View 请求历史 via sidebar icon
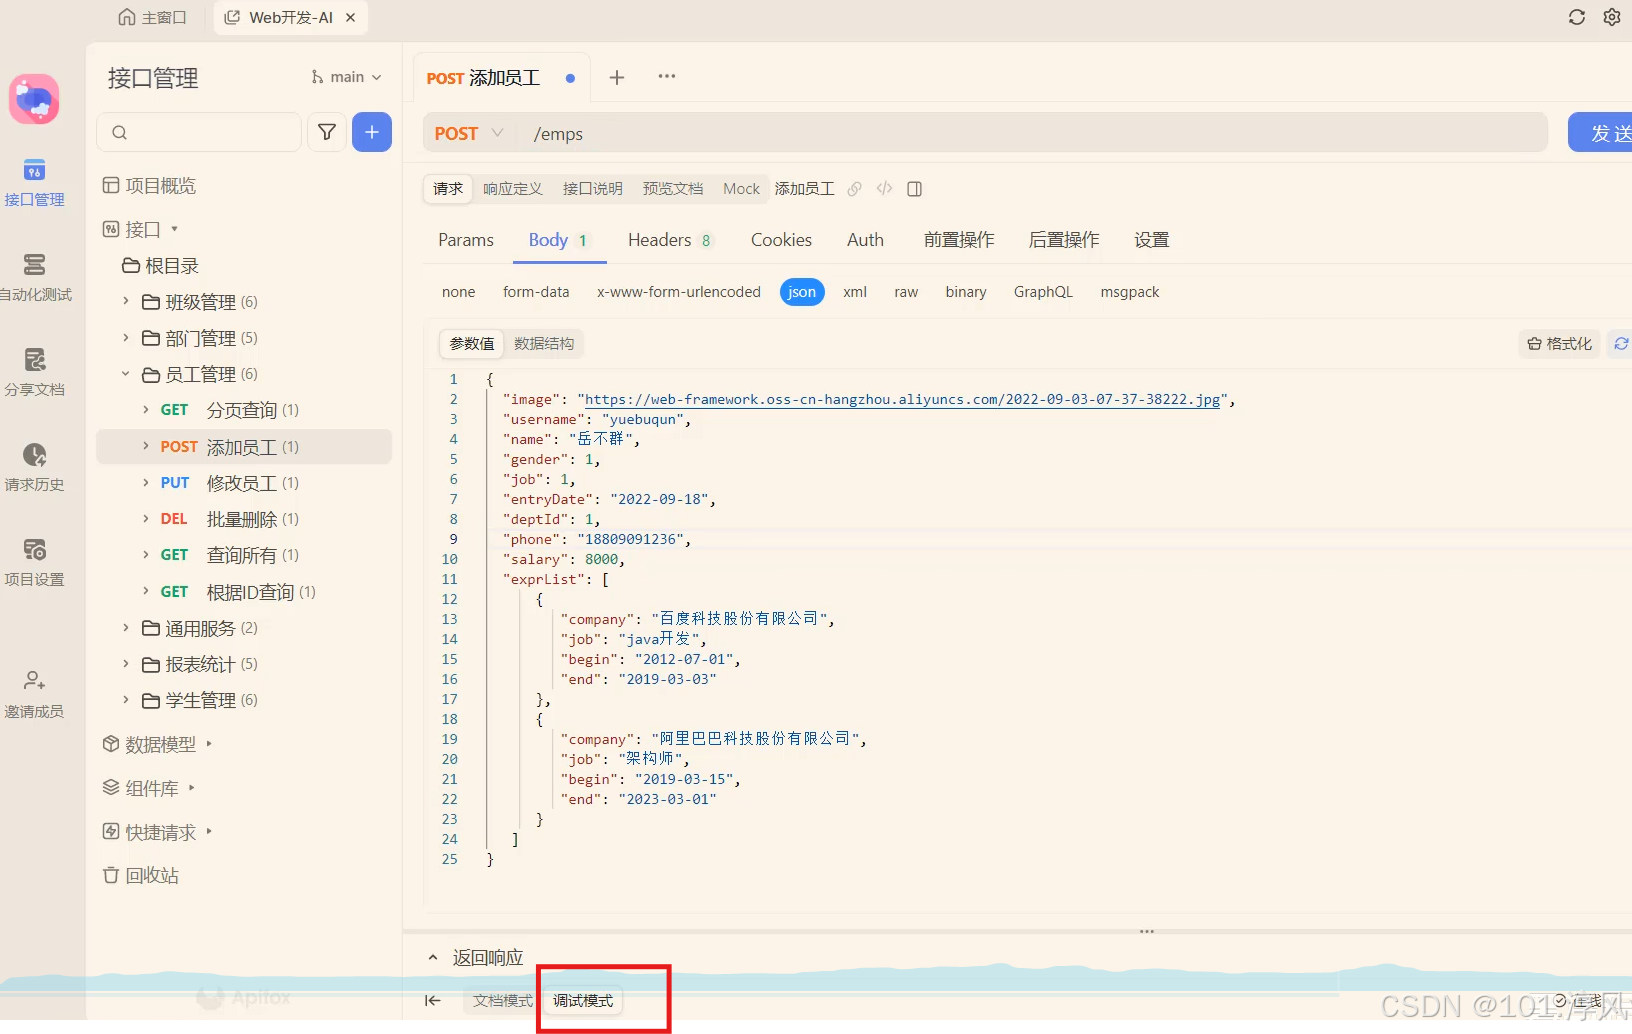This screenshot has height=1034, width=1632. tap(35, 468)
